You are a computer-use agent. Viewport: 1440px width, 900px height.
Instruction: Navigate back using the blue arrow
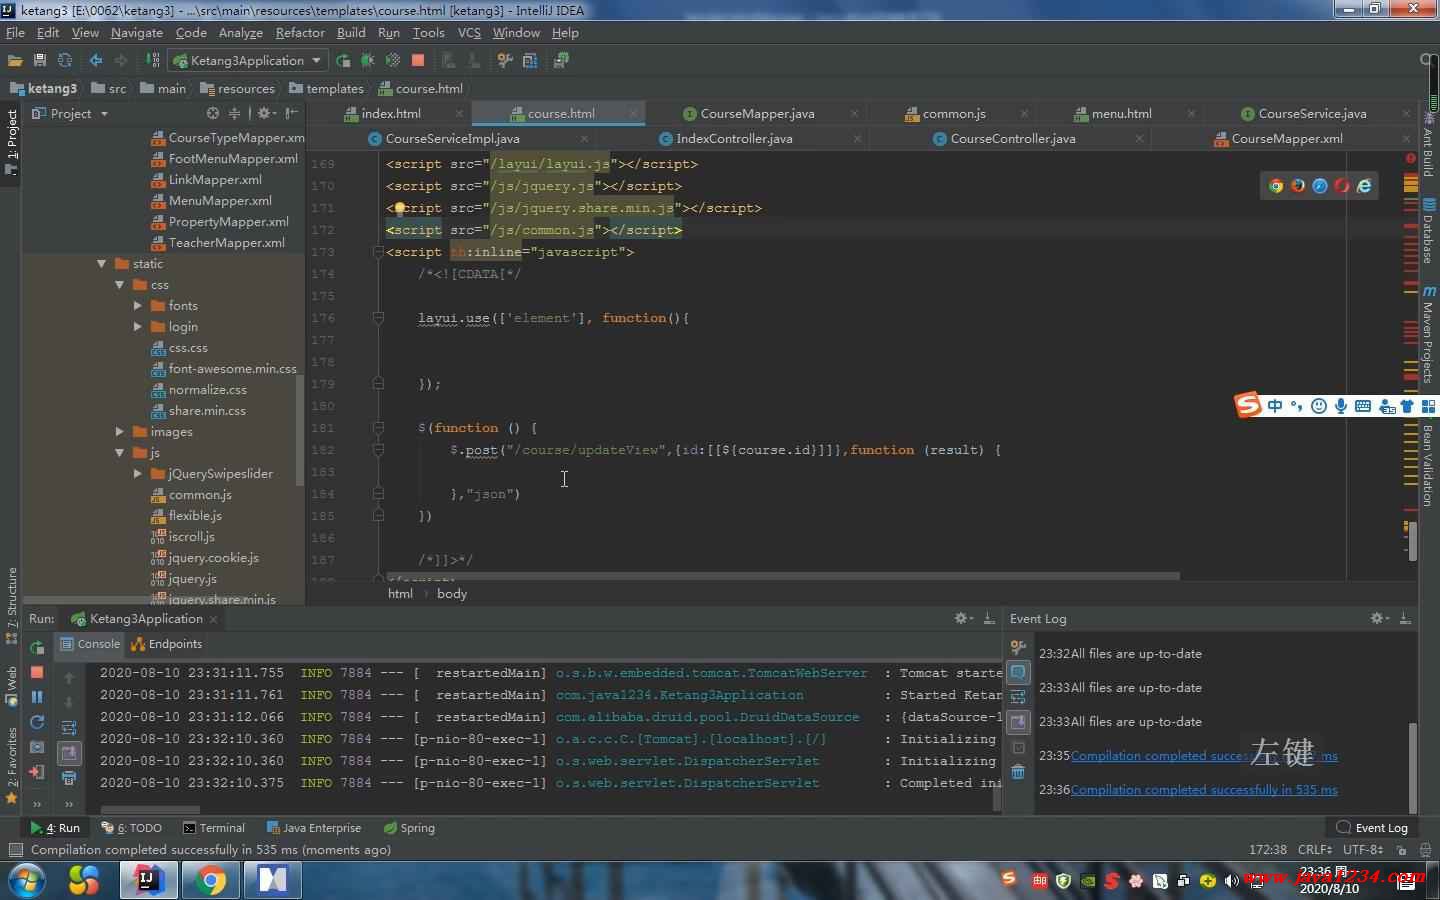click(96, 60)
